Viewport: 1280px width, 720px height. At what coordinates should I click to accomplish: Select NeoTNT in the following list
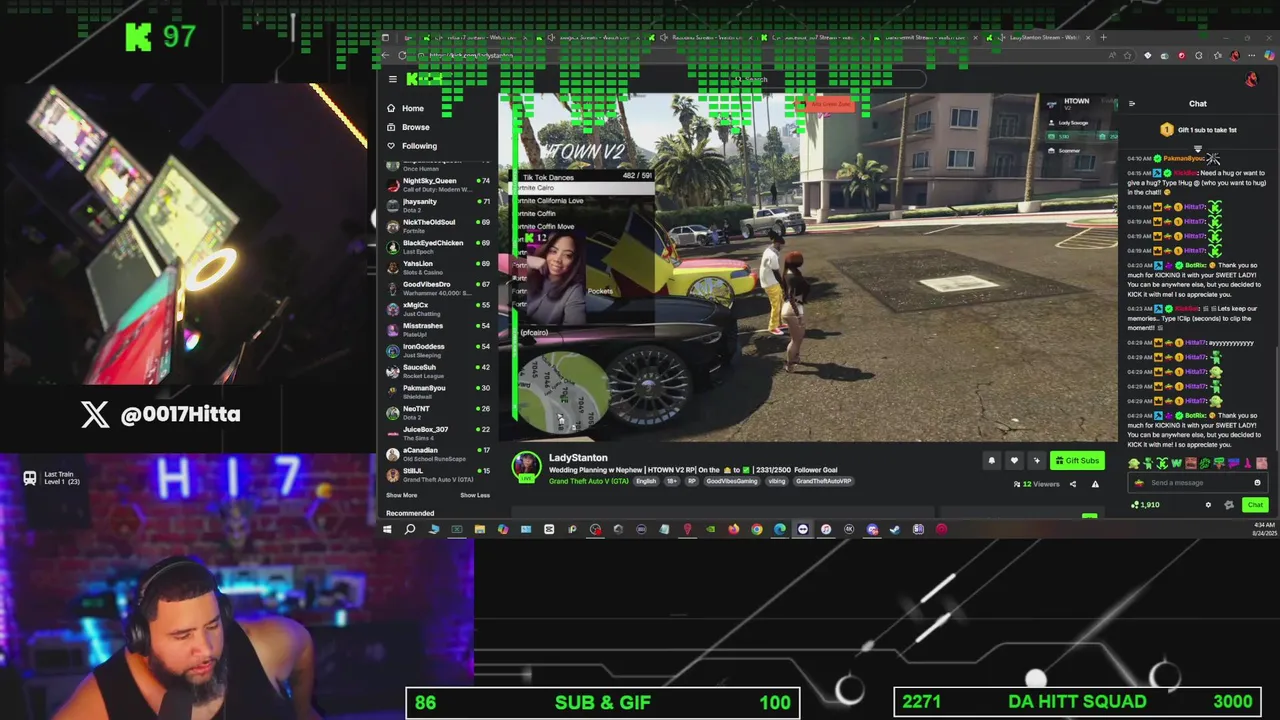tap(439, 412)
